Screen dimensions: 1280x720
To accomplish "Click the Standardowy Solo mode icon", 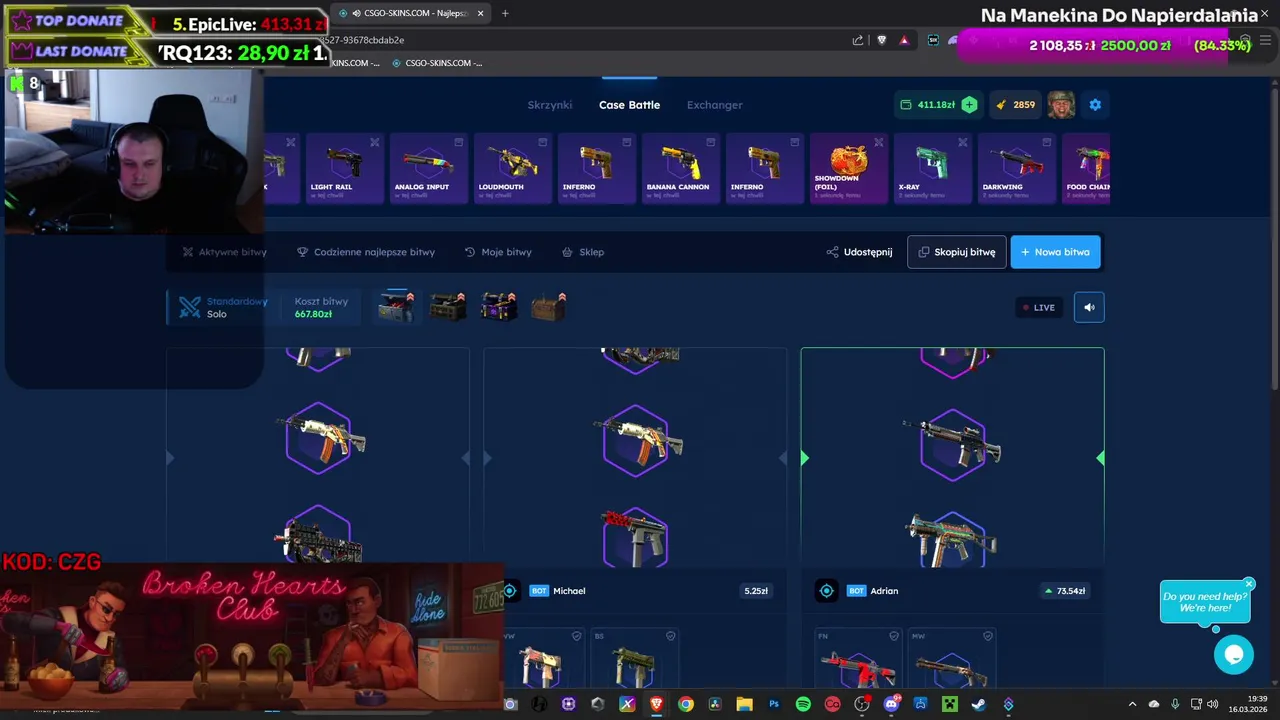I will 190,307.
